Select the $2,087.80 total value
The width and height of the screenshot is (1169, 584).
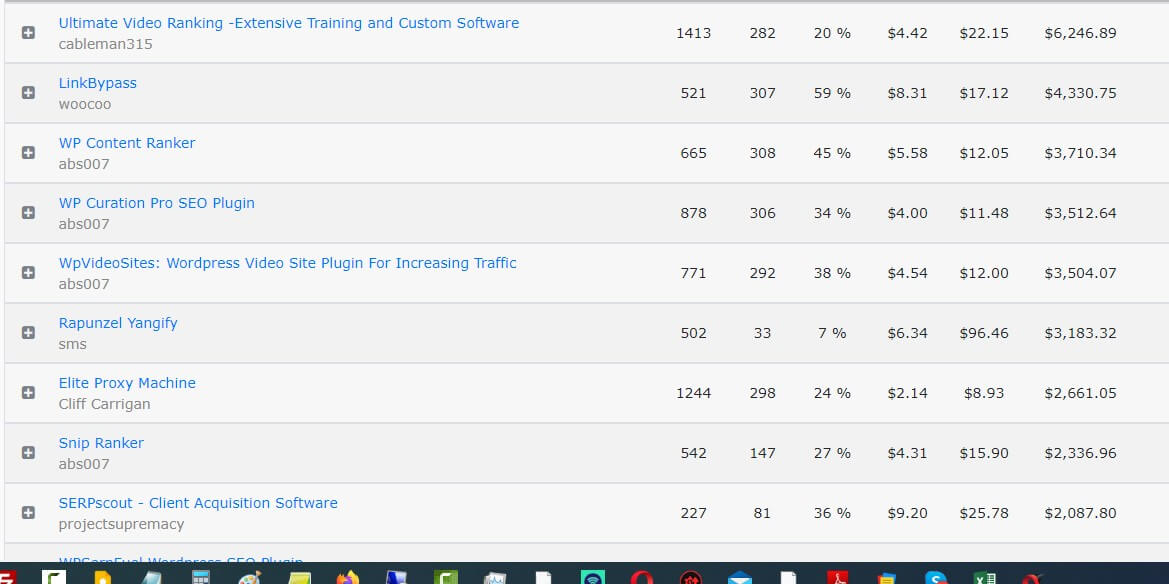coord(1080,513)
